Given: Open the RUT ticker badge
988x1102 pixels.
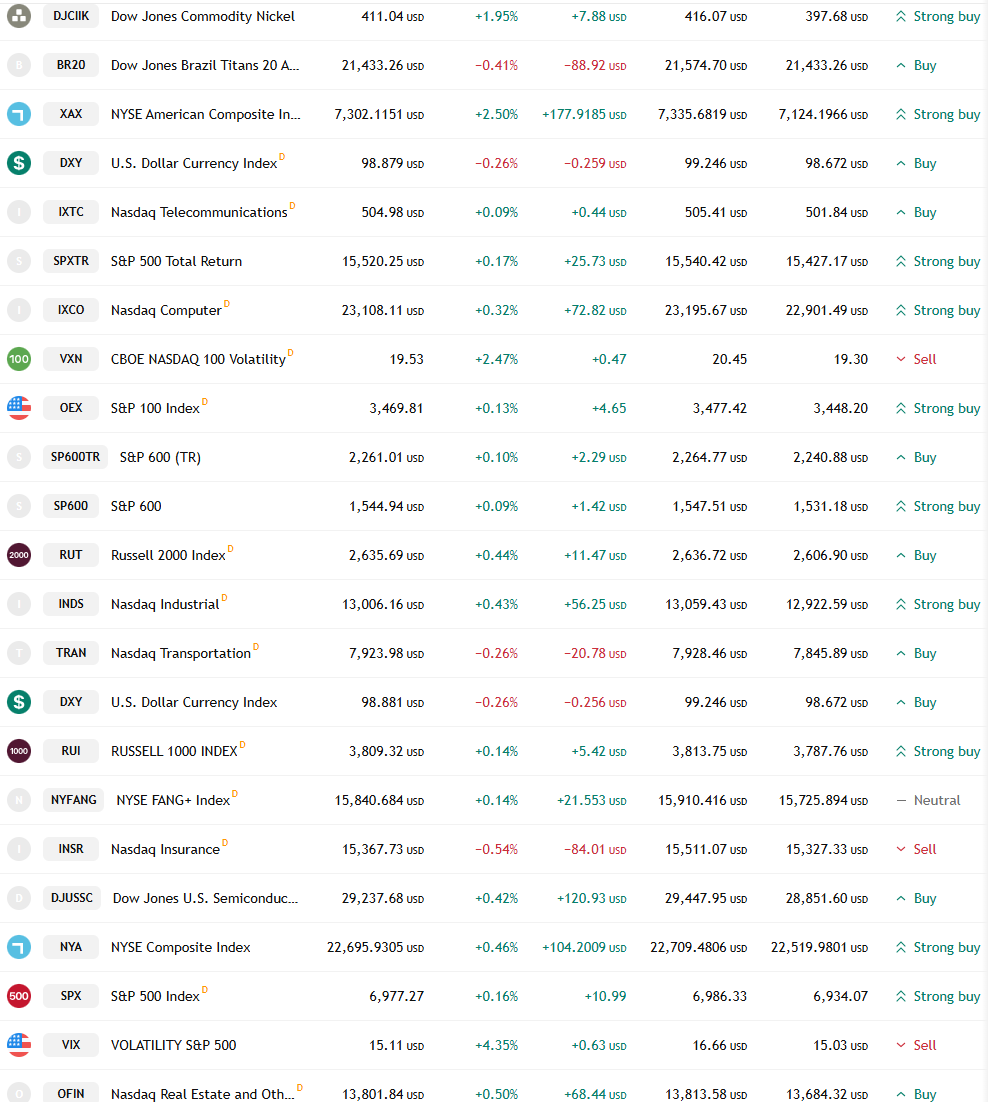Looking at the screenshot, I should (71, 555).
